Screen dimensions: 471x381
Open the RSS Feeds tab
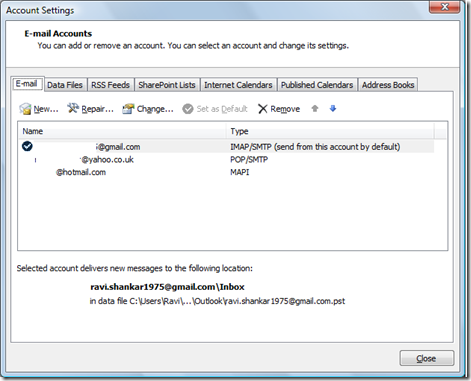click(110, 85)
